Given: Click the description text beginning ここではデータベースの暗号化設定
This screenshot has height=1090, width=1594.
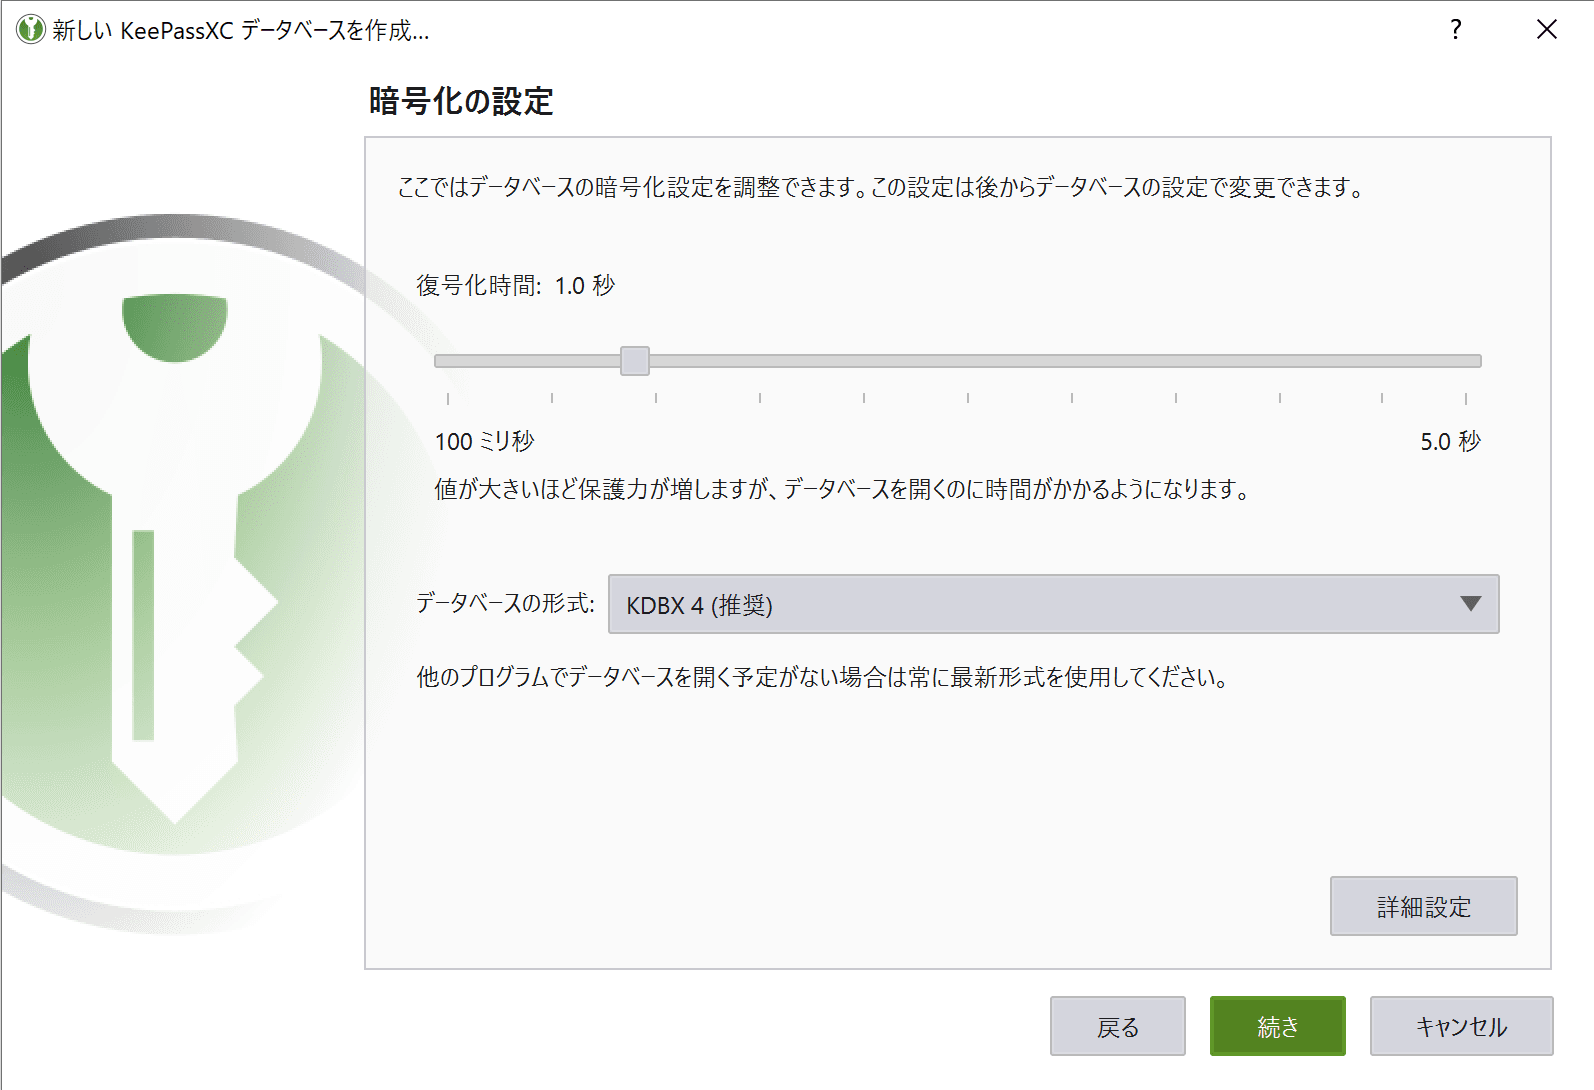Looking at the screenshot, I should (881, 187).
